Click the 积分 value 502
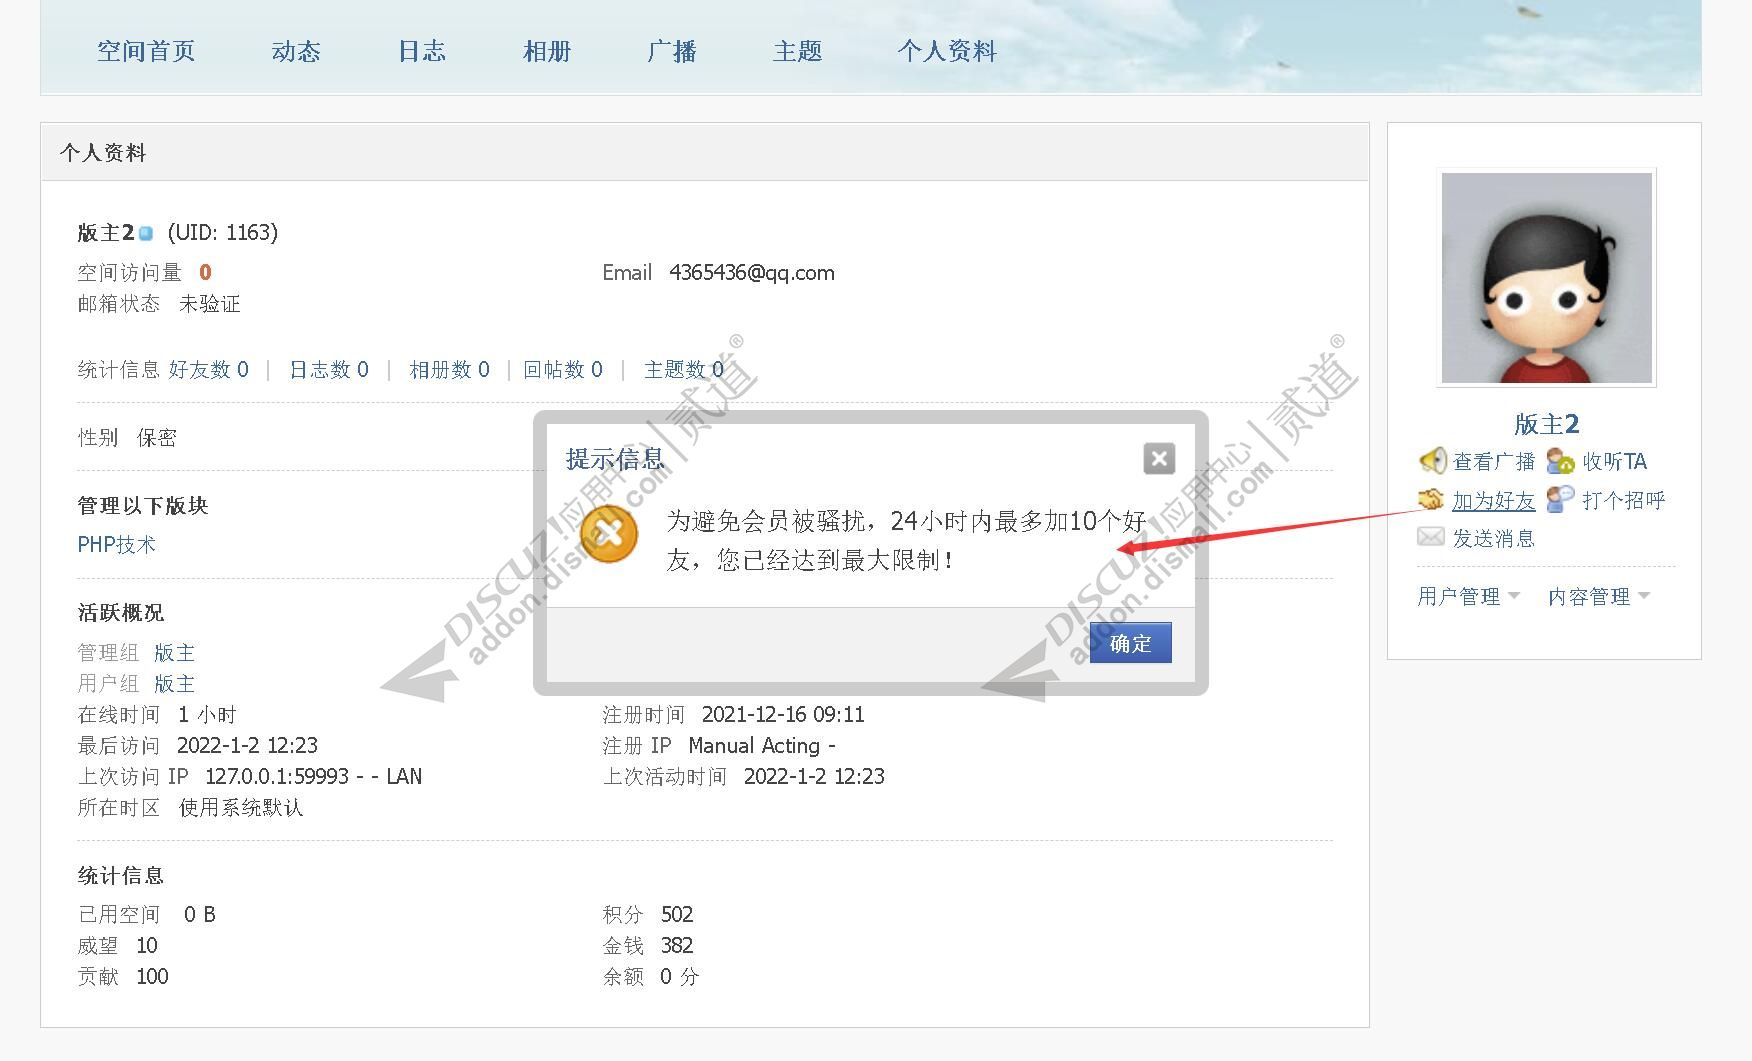The width and height of the screenshot is (1752, 1061). (x=677, y=915)
